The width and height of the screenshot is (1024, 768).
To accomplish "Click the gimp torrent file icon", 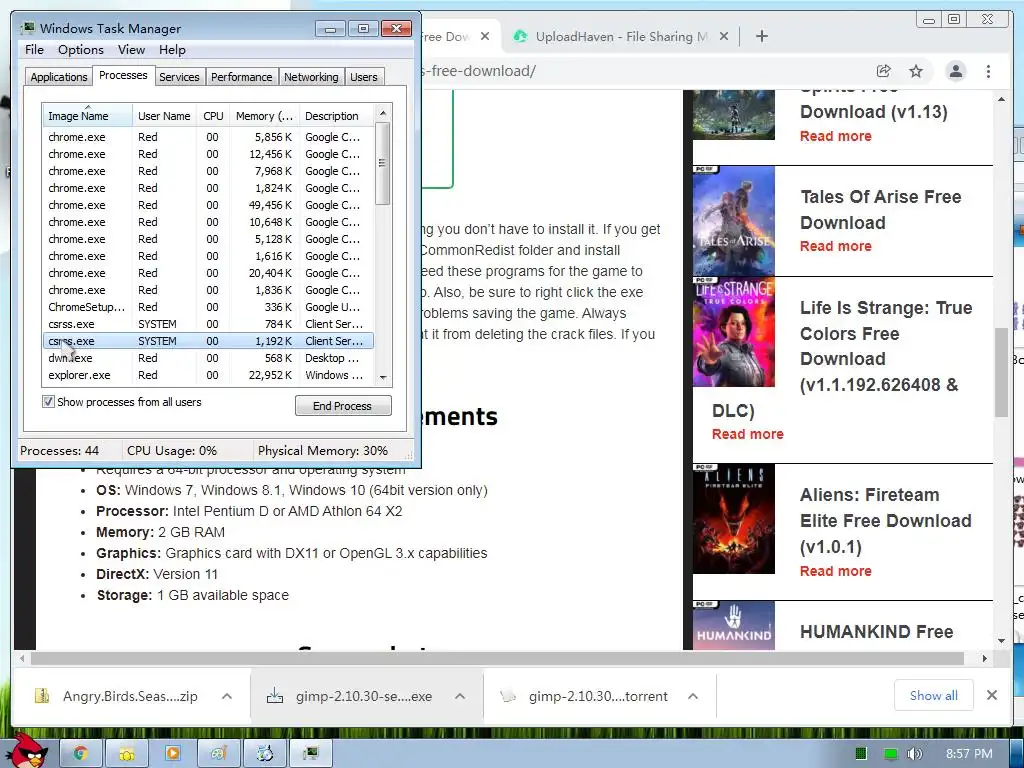I will 508,696.
